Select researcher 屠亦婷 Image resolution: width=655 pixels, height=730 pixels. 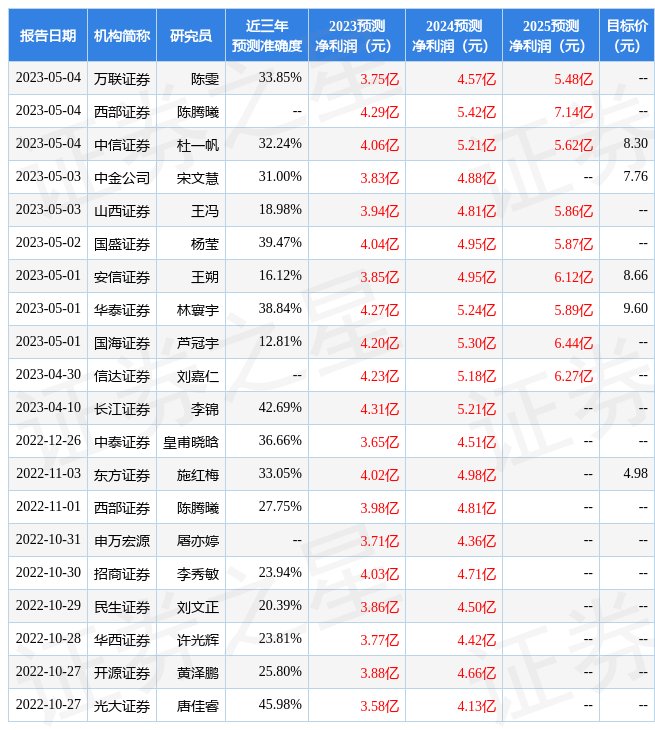point(198,541)
